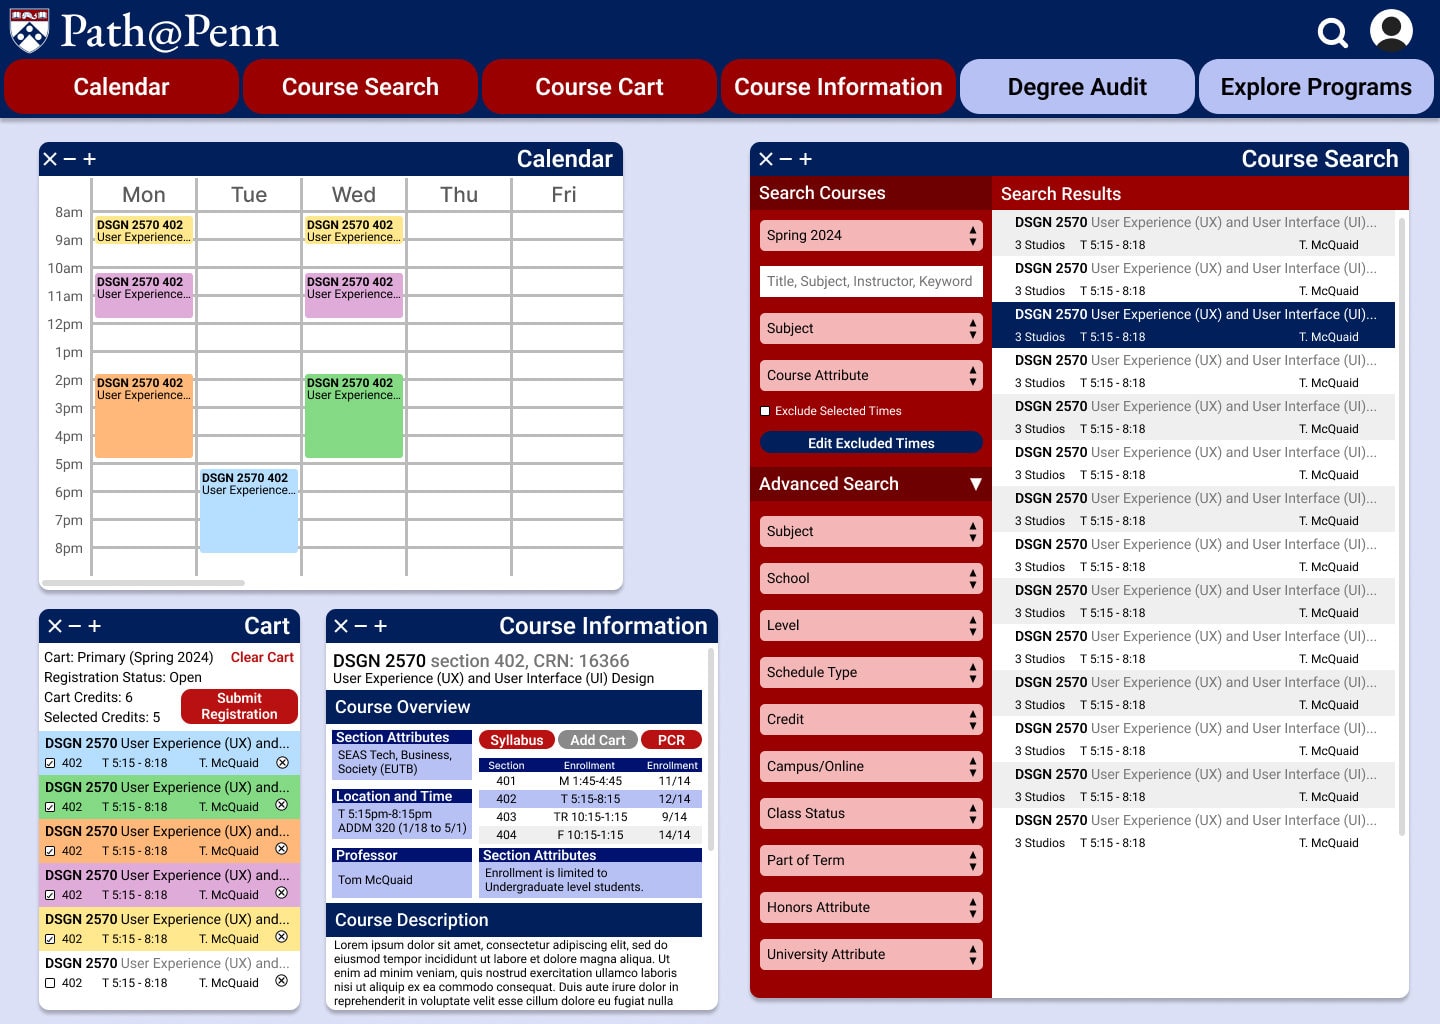Go to the Course Search nav tab
This screenshot has height=1024, width=1440.
360,87
